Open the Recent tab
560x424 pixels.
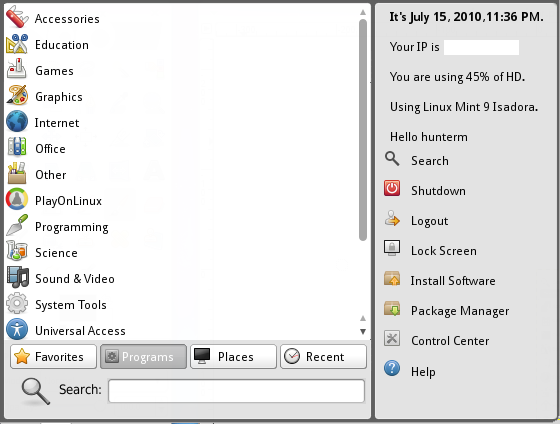[323, 356]
